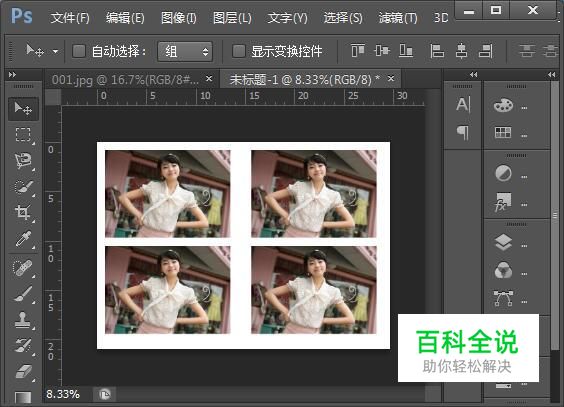Enable the 自动选择 checkbox
Viewport: 564px width, 407px height.
[79, 51]
